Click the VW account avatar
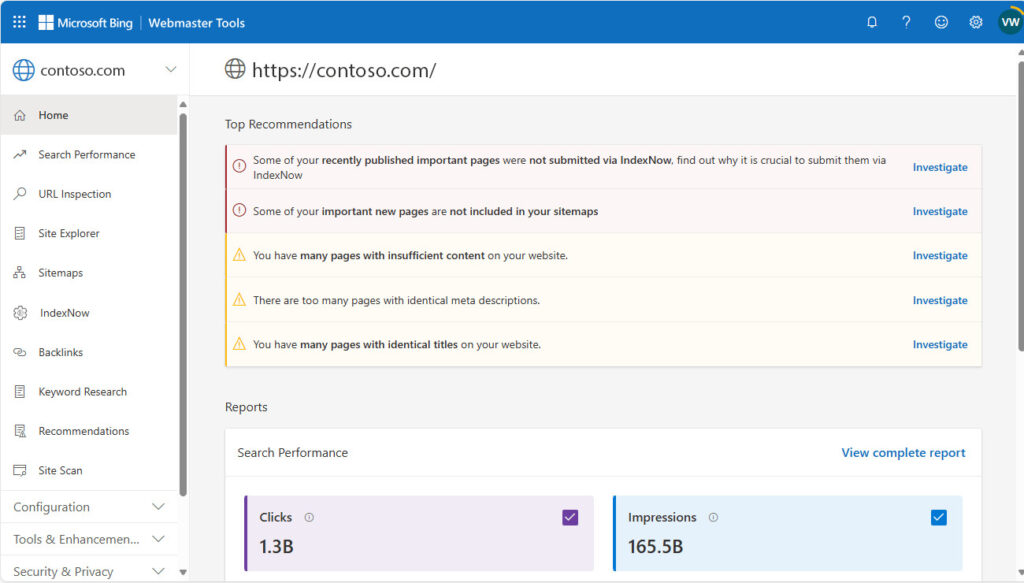This screenshot has width=1024, height=583. (1010, 22)
